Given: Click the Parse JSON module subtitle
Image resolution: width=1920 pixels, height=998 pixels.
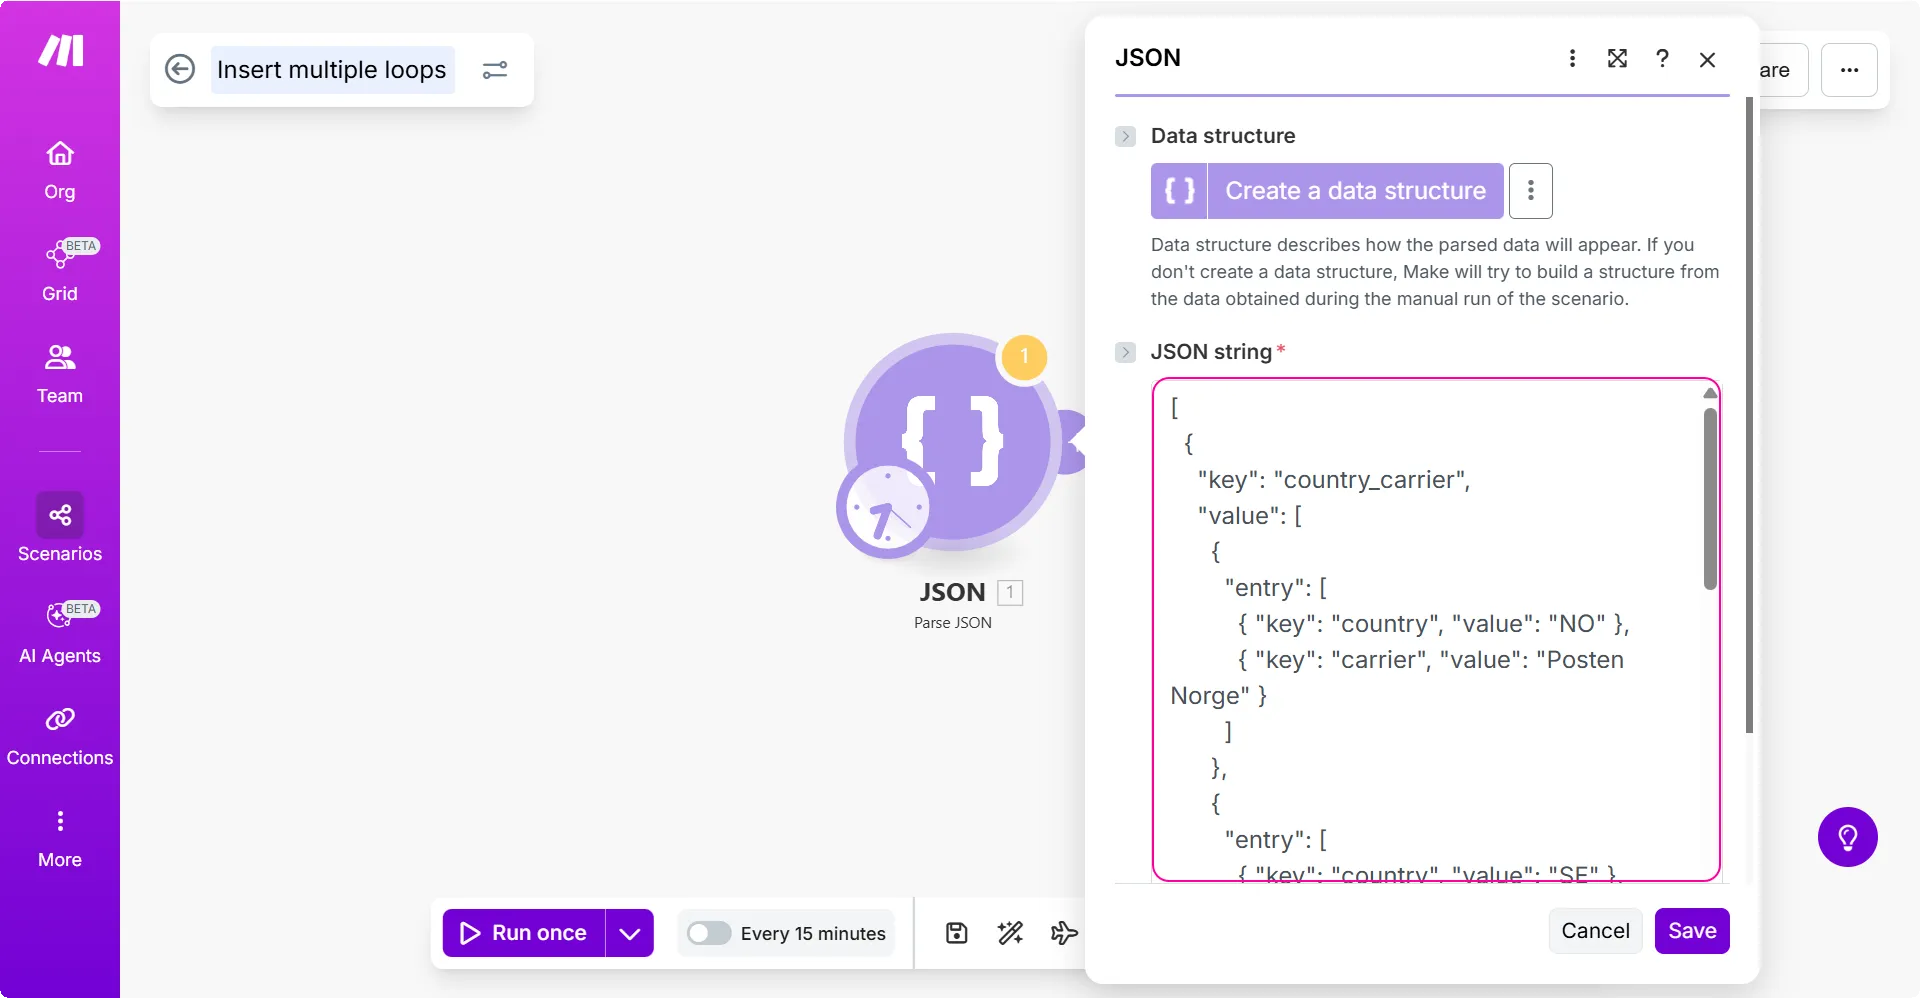Looking at the screenshot, I should (953, 623).
